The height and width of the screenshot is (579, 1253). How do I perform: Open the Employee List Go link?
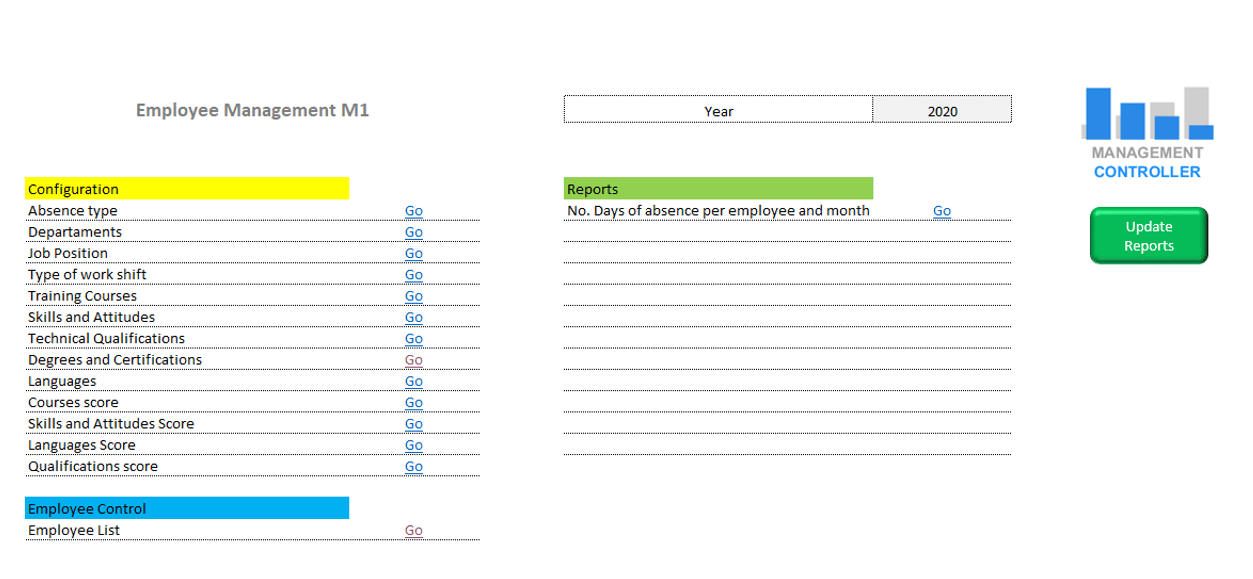(x=413, y=531)
